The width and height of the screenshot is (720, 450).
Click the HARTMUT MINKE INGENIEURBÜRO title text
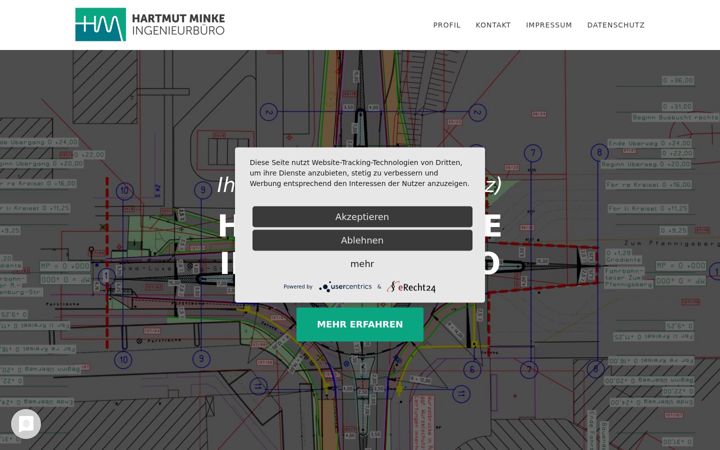coord(179,24)
